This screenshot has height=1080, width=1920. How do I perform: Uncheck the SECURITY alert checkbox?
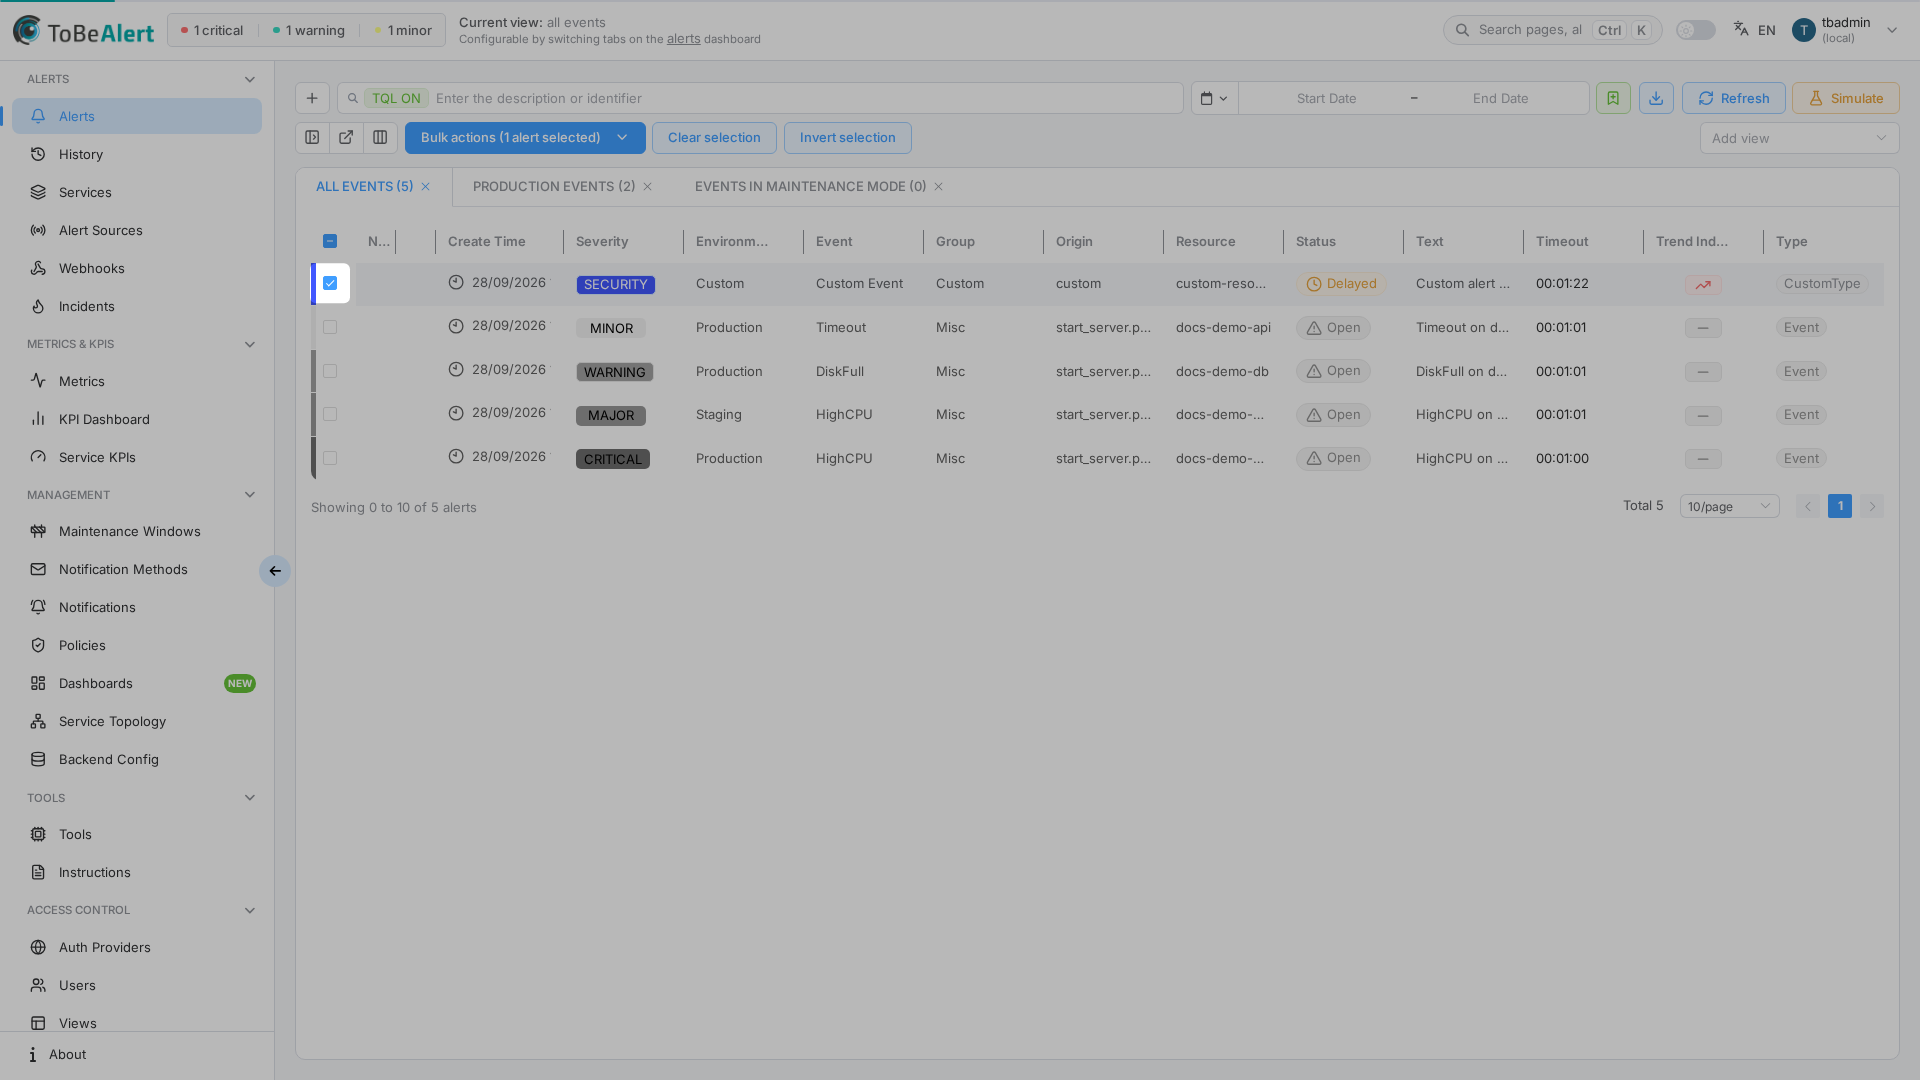point(330,284)
